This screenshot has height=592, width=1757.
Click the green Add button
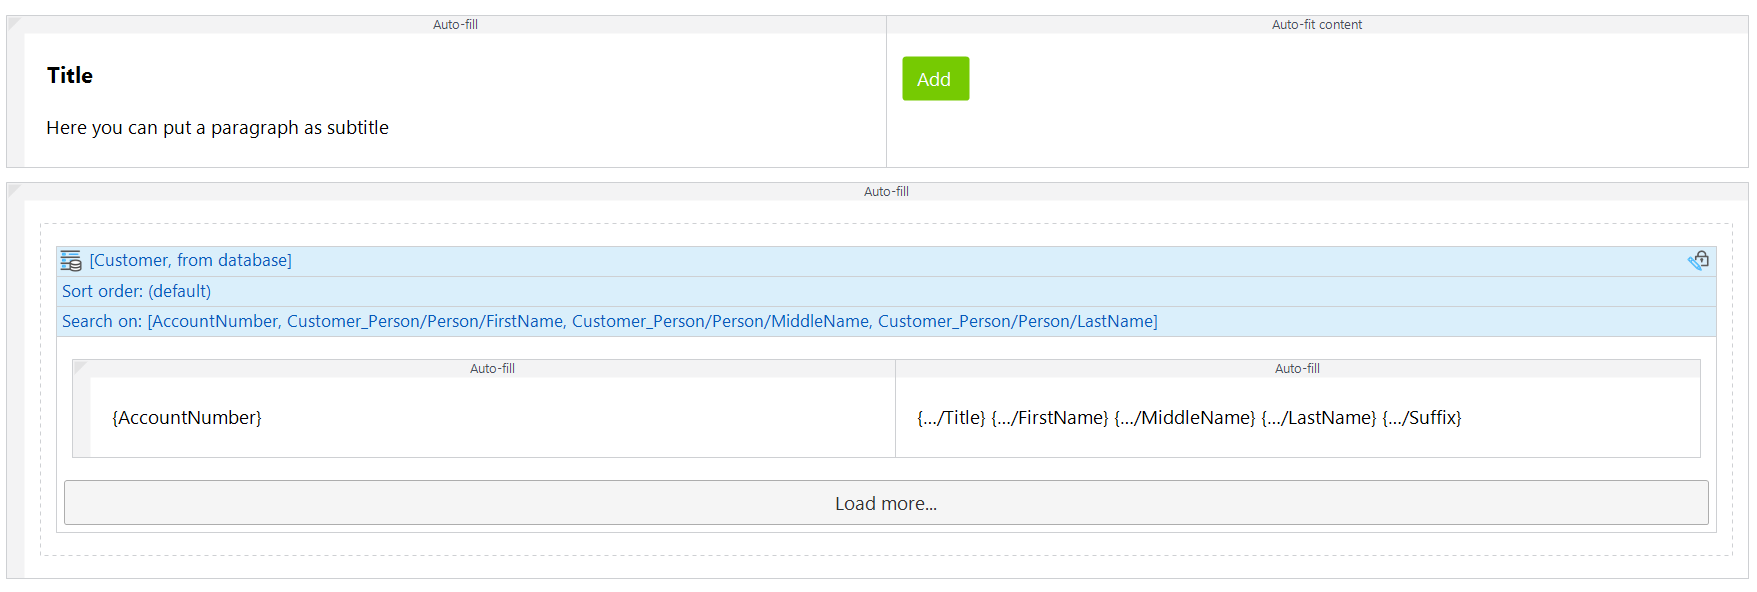pos(935,79)
